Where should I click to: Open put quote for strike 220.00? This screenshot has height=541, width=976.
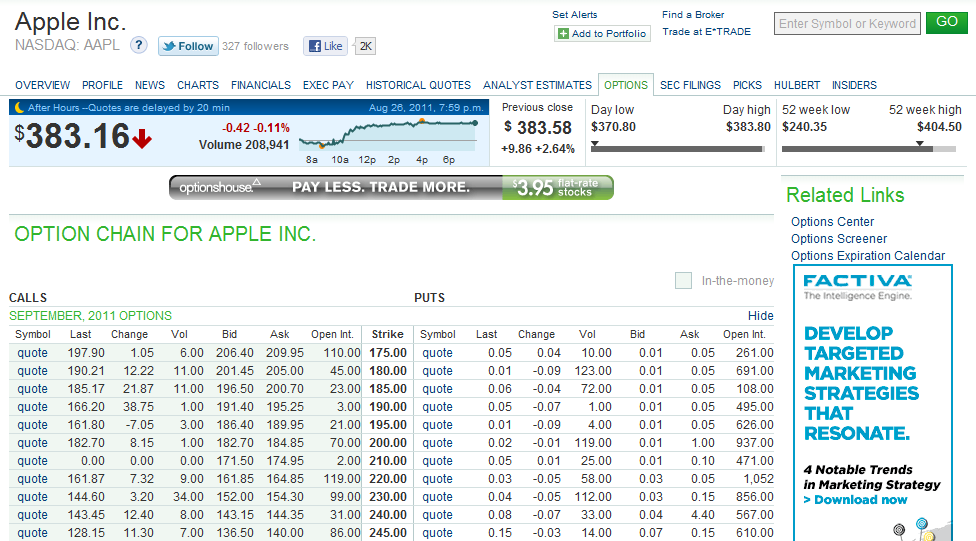(437, 479)
